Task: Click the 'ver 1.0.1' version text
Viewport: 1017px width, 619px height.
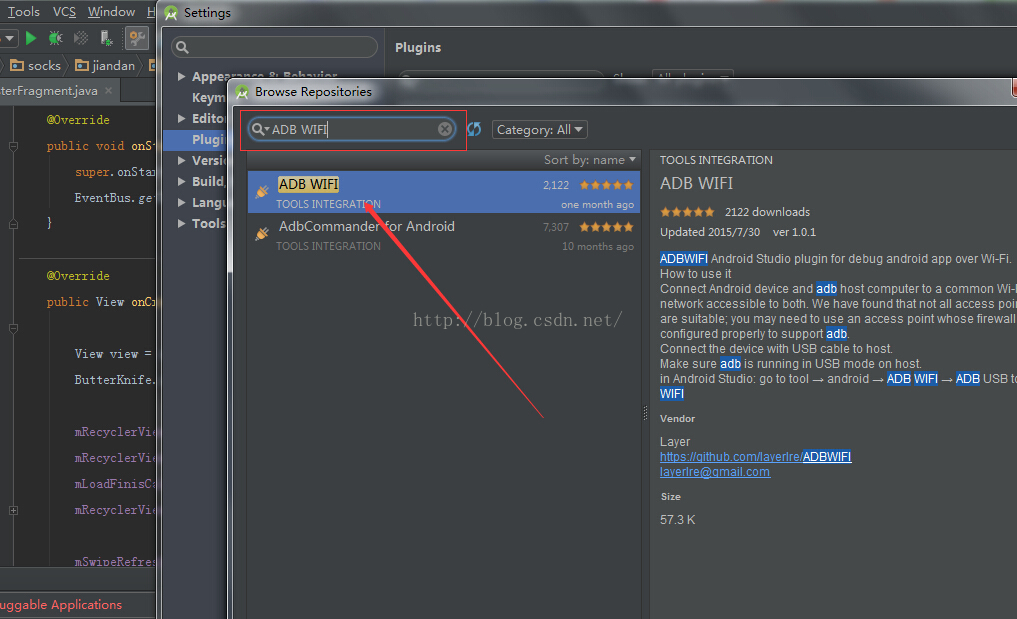Action: pyautogui.click(x=794, y=232)
